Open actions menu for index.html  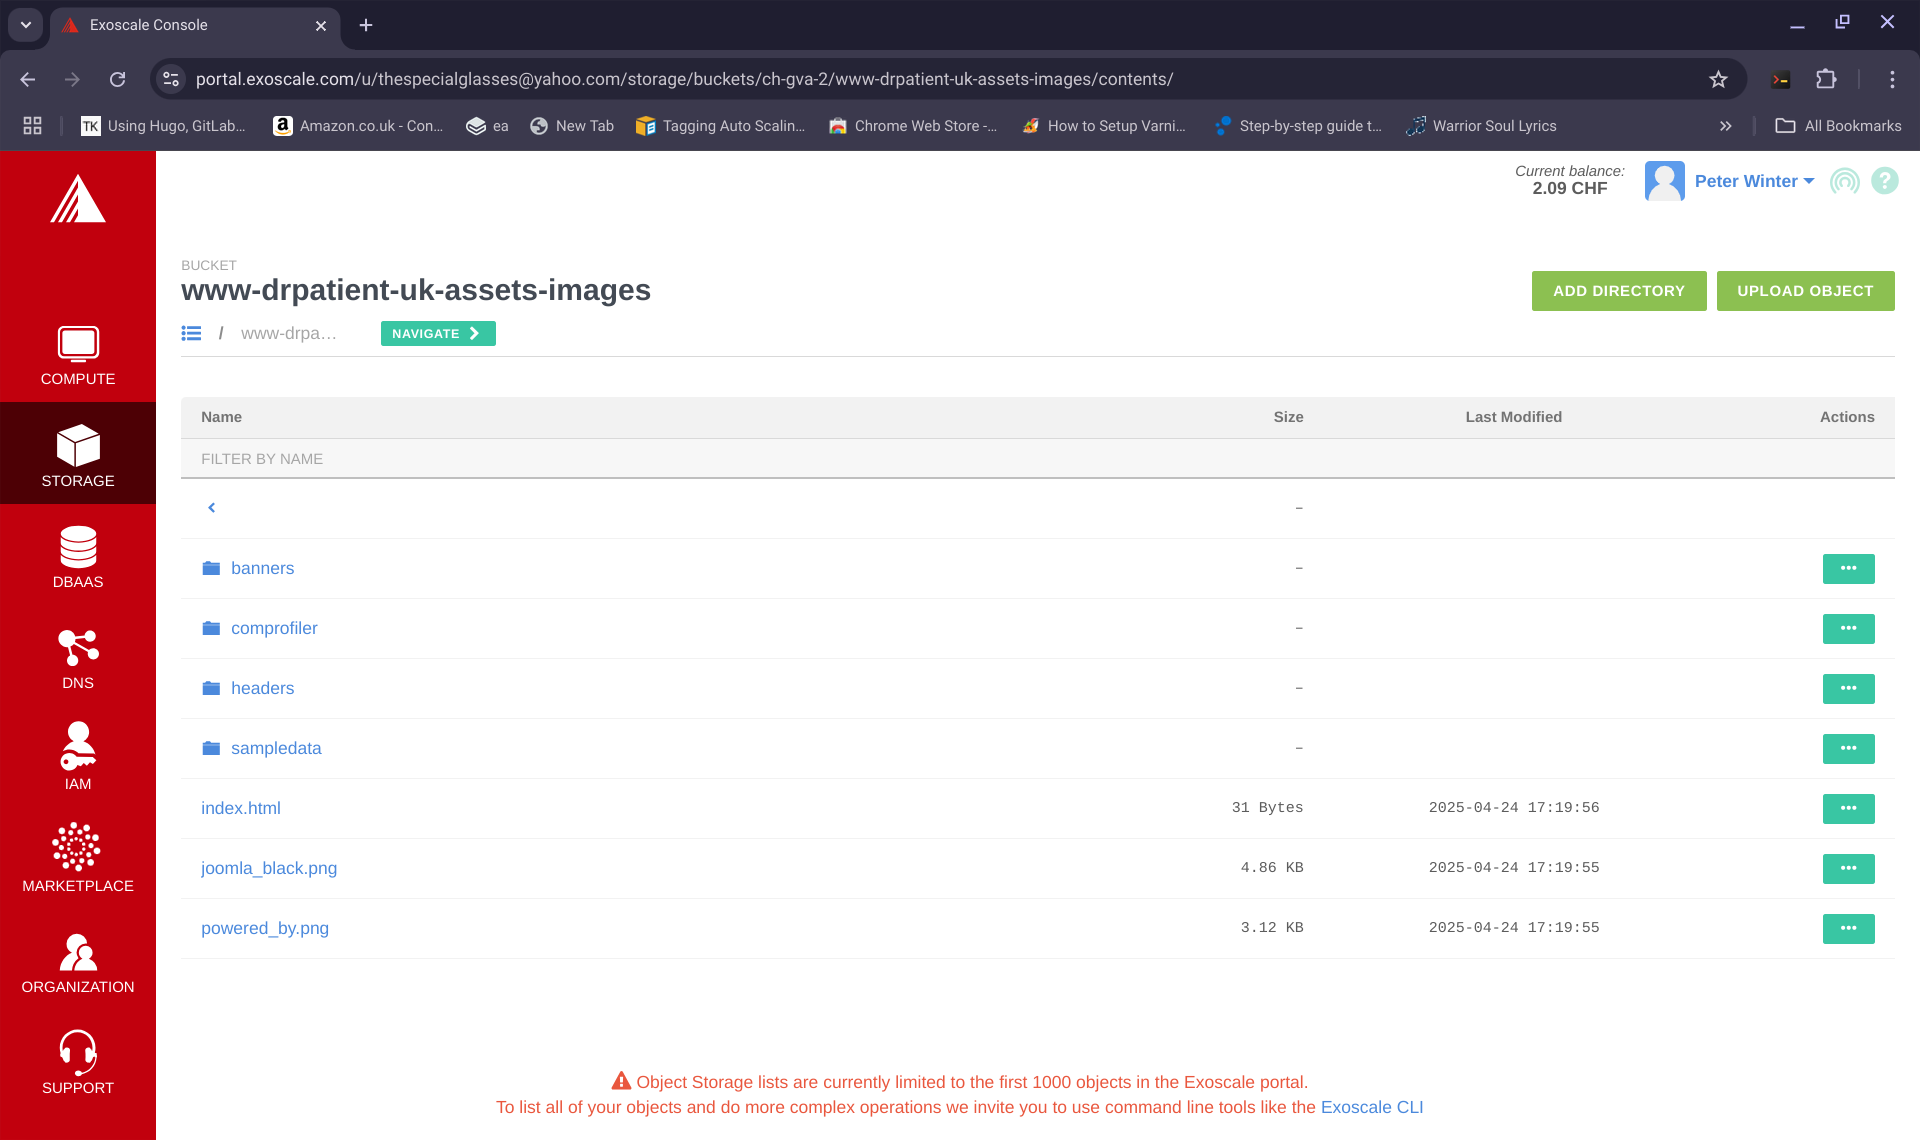pyautogui.click(x=1848, y=808)
